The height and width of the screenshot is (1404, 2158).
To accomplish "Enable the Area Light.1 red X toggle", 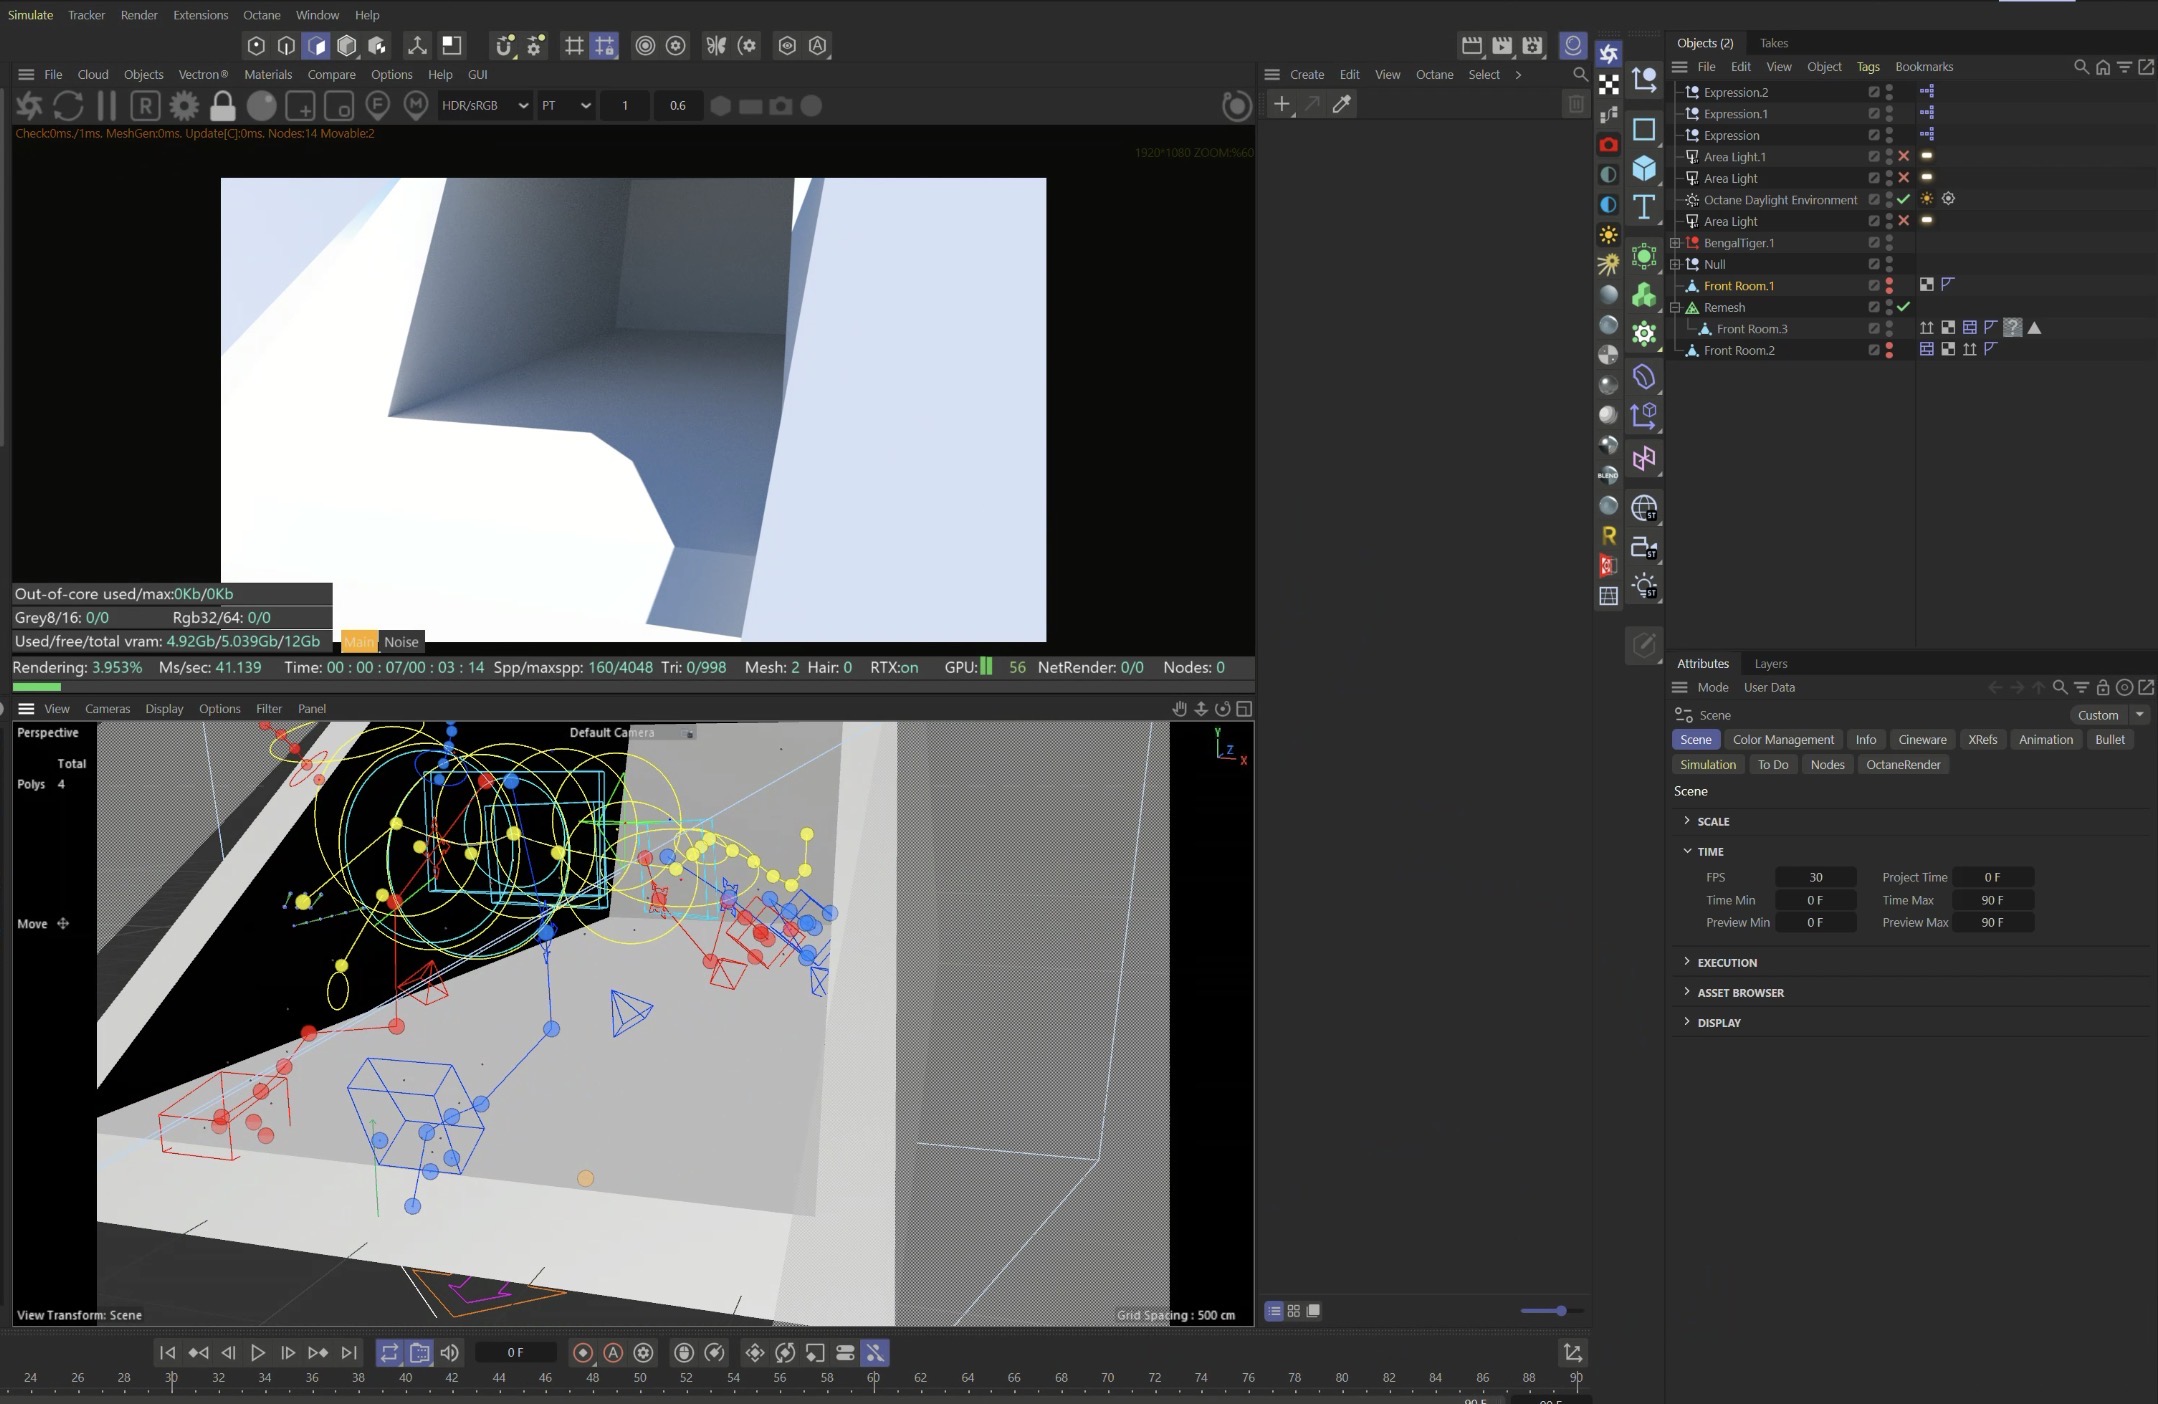I will click(1904, 156).
